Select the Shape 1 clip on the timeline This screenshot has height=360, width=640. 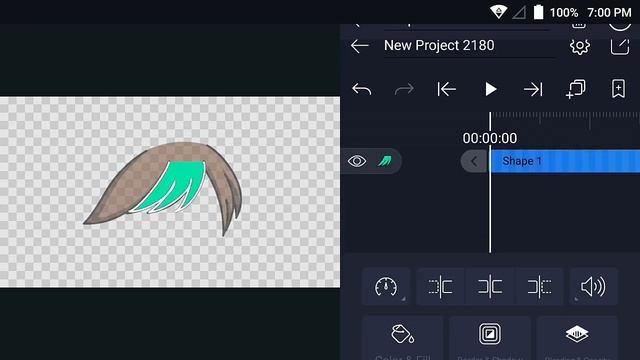coord(565,161)
